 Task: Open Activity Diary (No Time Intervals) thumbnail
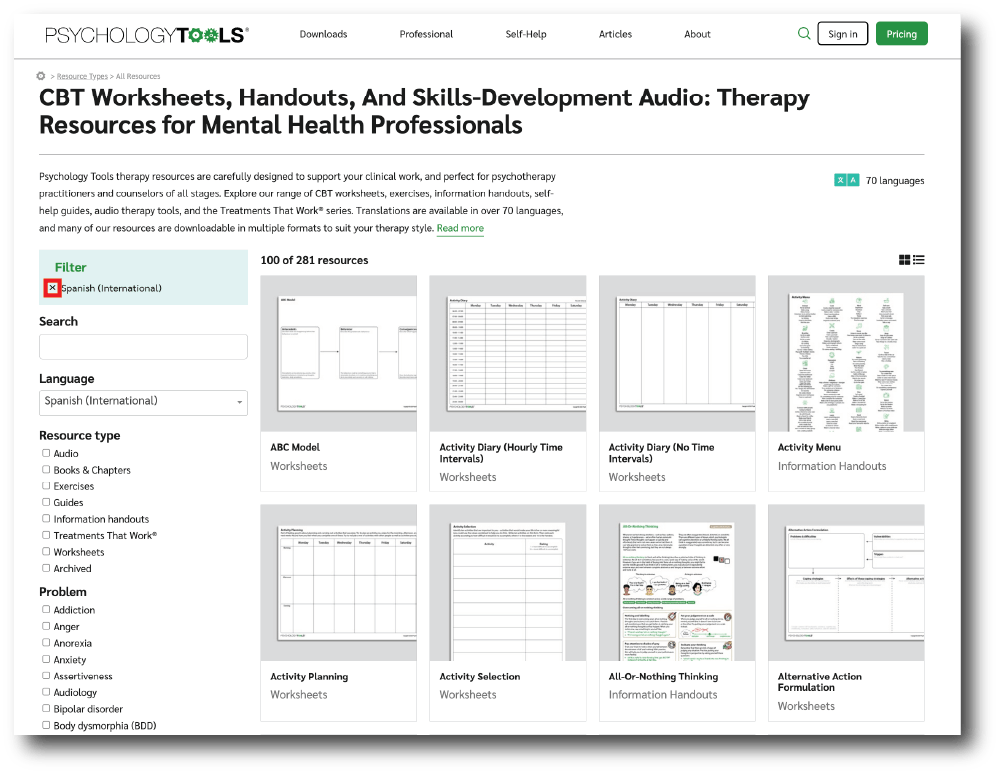coord(677,353)
